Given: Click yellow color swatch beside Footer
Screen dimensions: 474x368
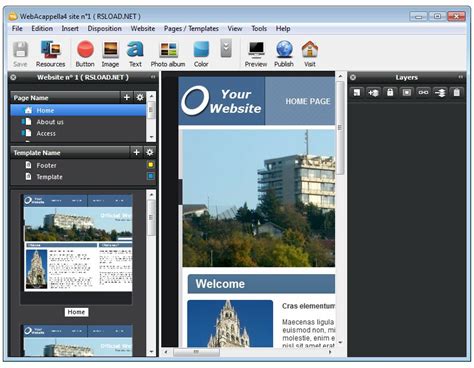Looking at the screenshot, I should click(x=151, y=165).
